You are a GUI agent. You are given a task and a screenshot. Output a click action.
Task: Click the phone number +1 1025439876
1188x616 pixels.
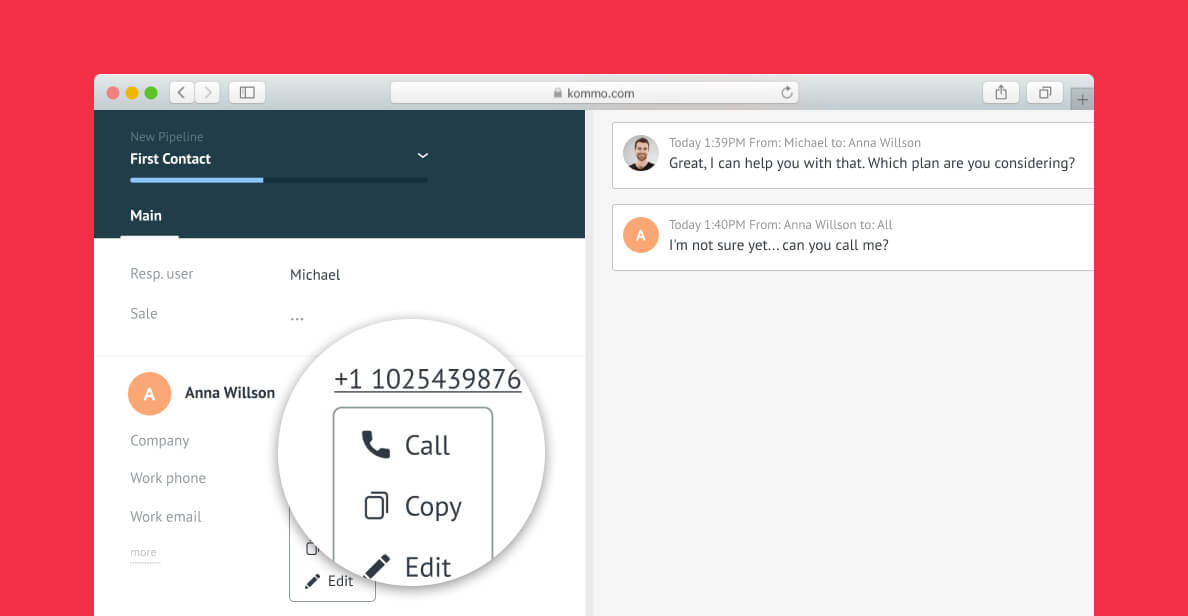(x=427, y=379)
